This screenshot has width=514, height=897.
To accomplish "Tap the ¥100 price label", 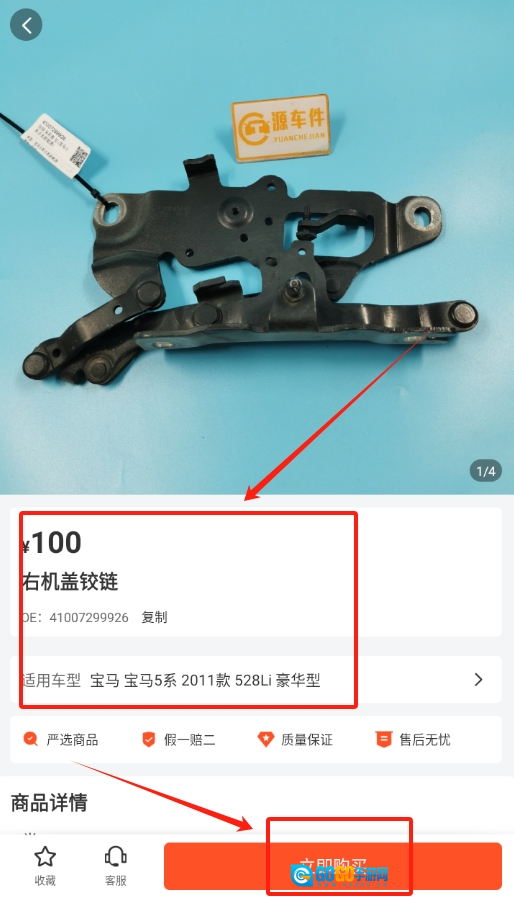I will (x=52, y=542).
